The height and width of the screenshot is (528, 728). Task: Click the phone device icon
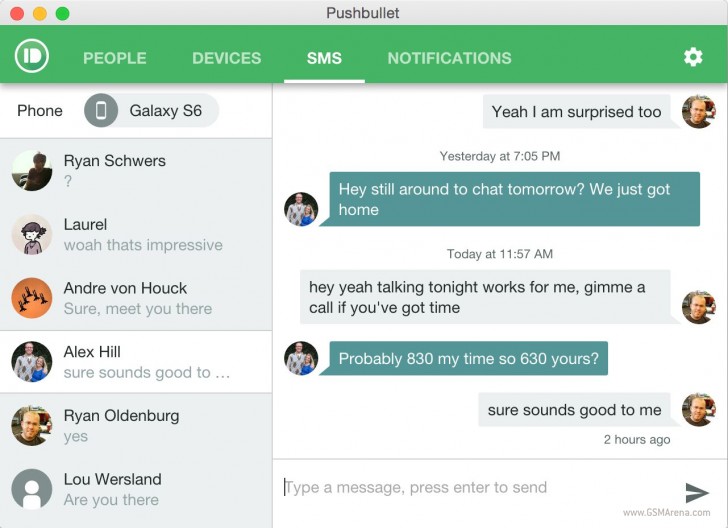point(101,111)
